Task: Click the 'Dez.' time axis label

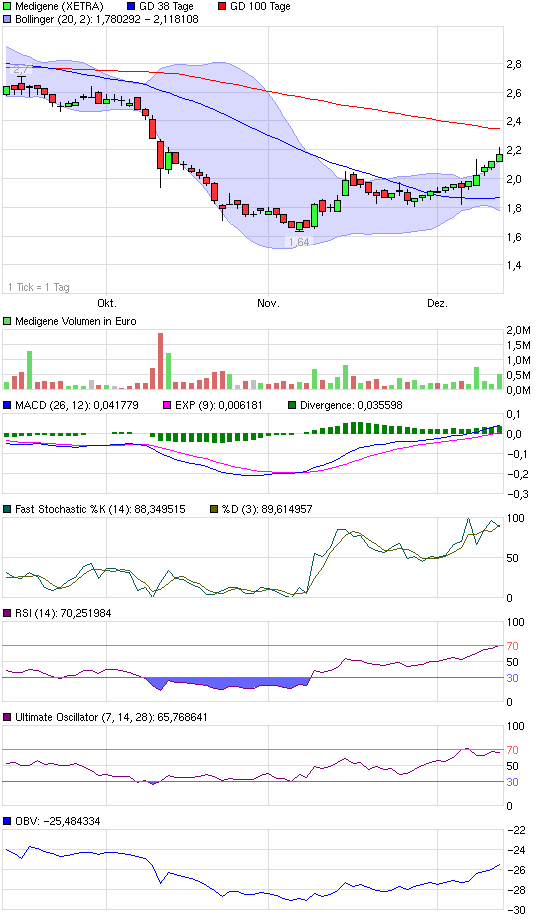Action: point(437,303)
